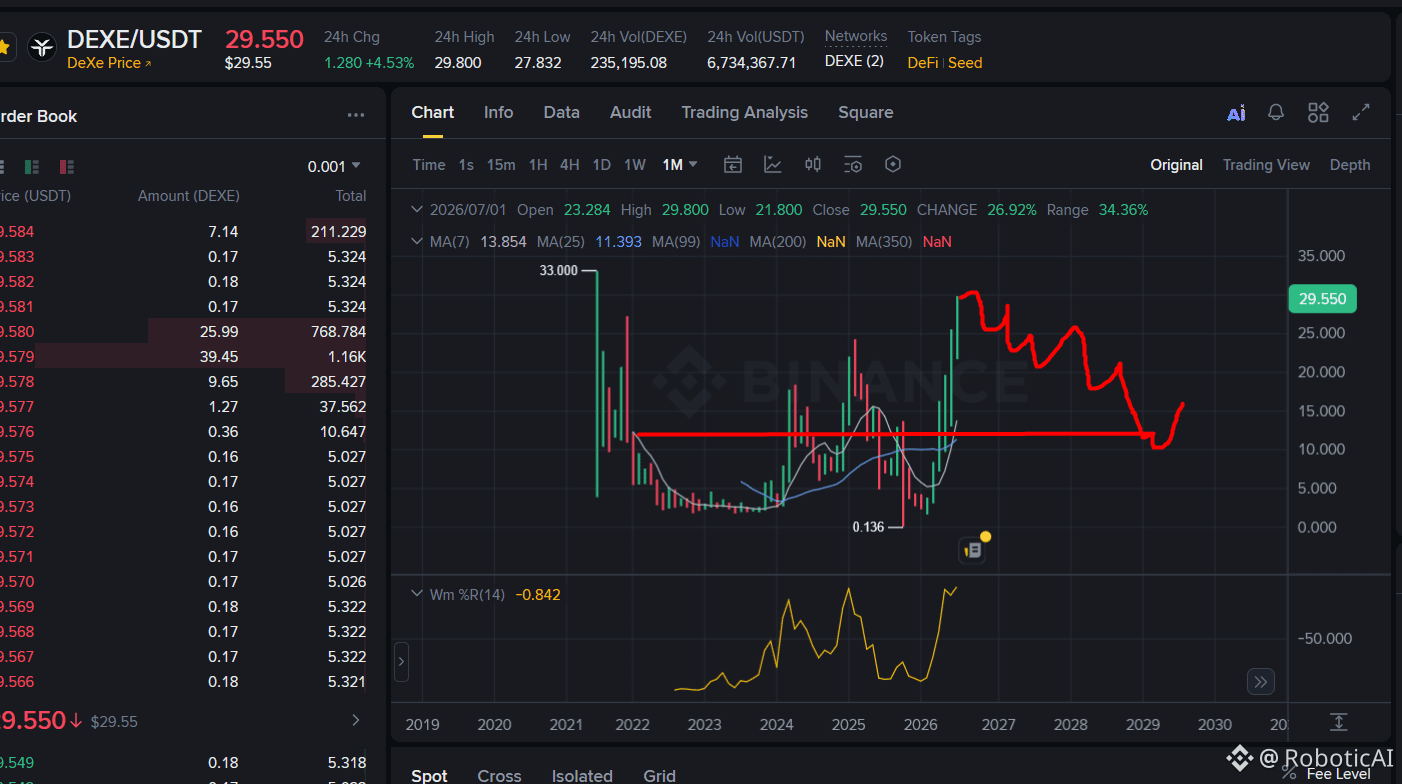Toggle the yellow favorite star for DEXE/USDT
This screenshot has height=784, width=1402.
pos(5,46)
